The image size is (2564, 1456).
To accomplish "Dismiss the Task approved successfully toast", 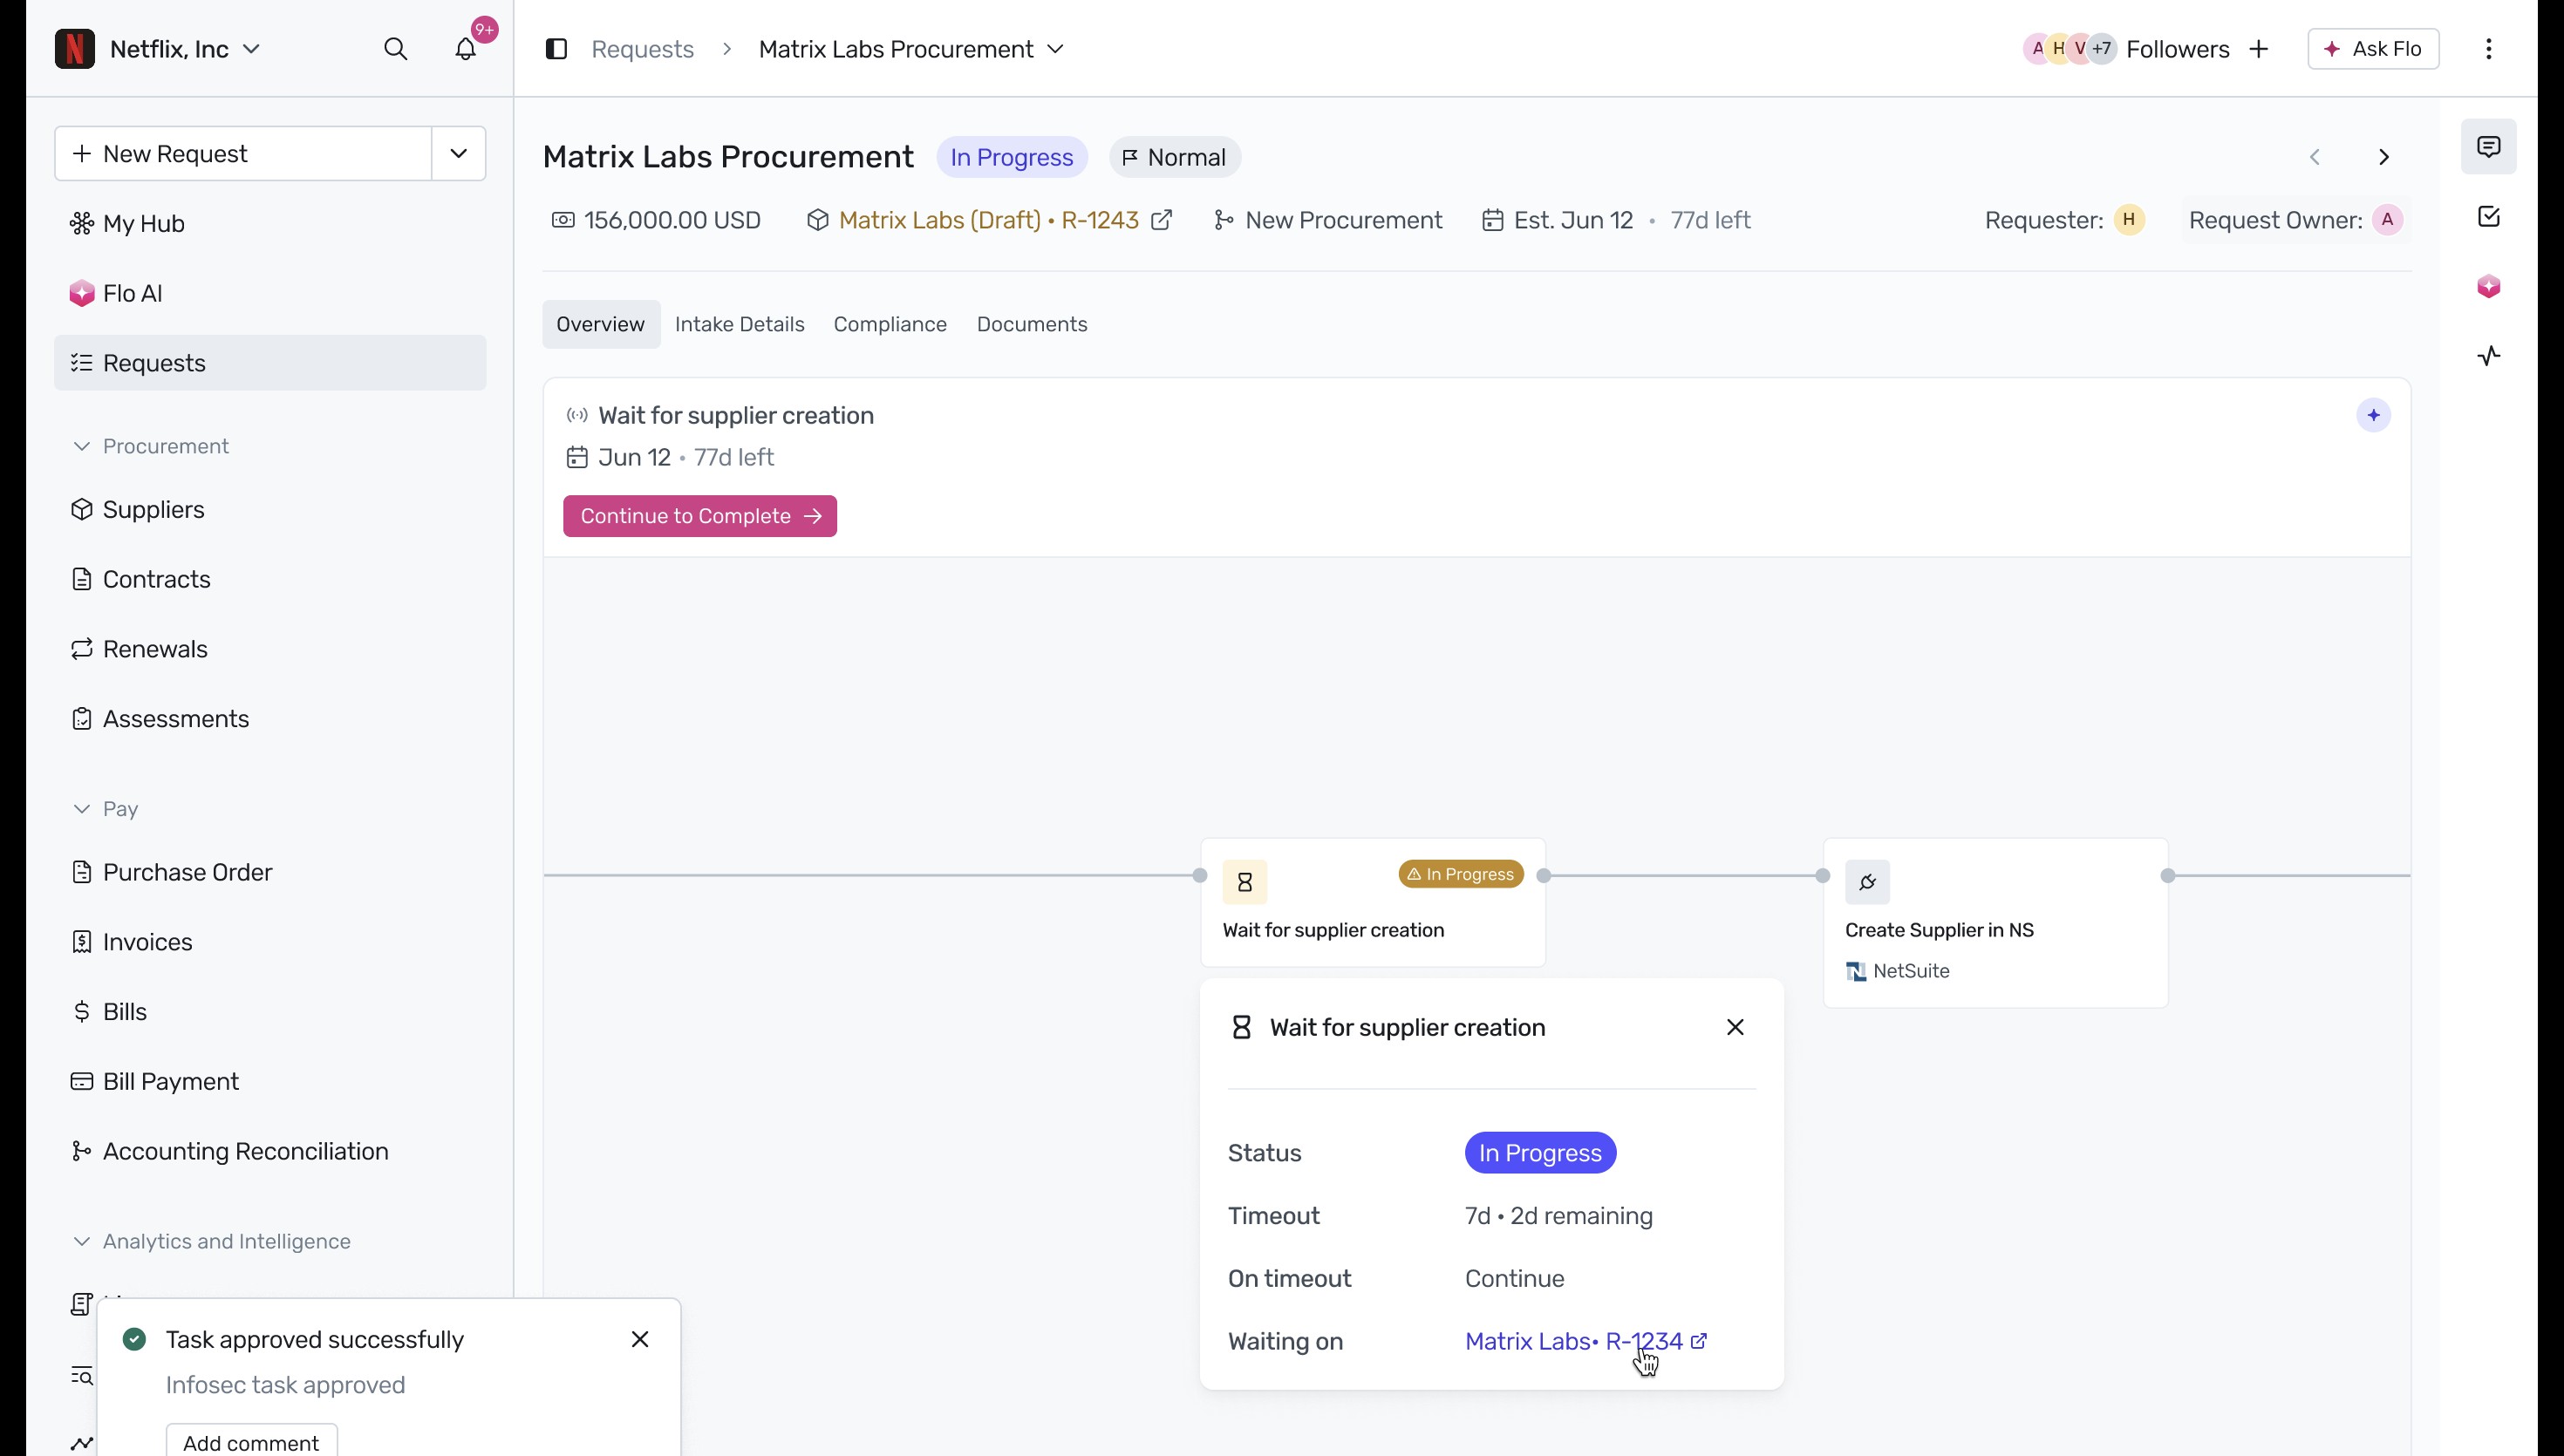I will pos(641,1340).
